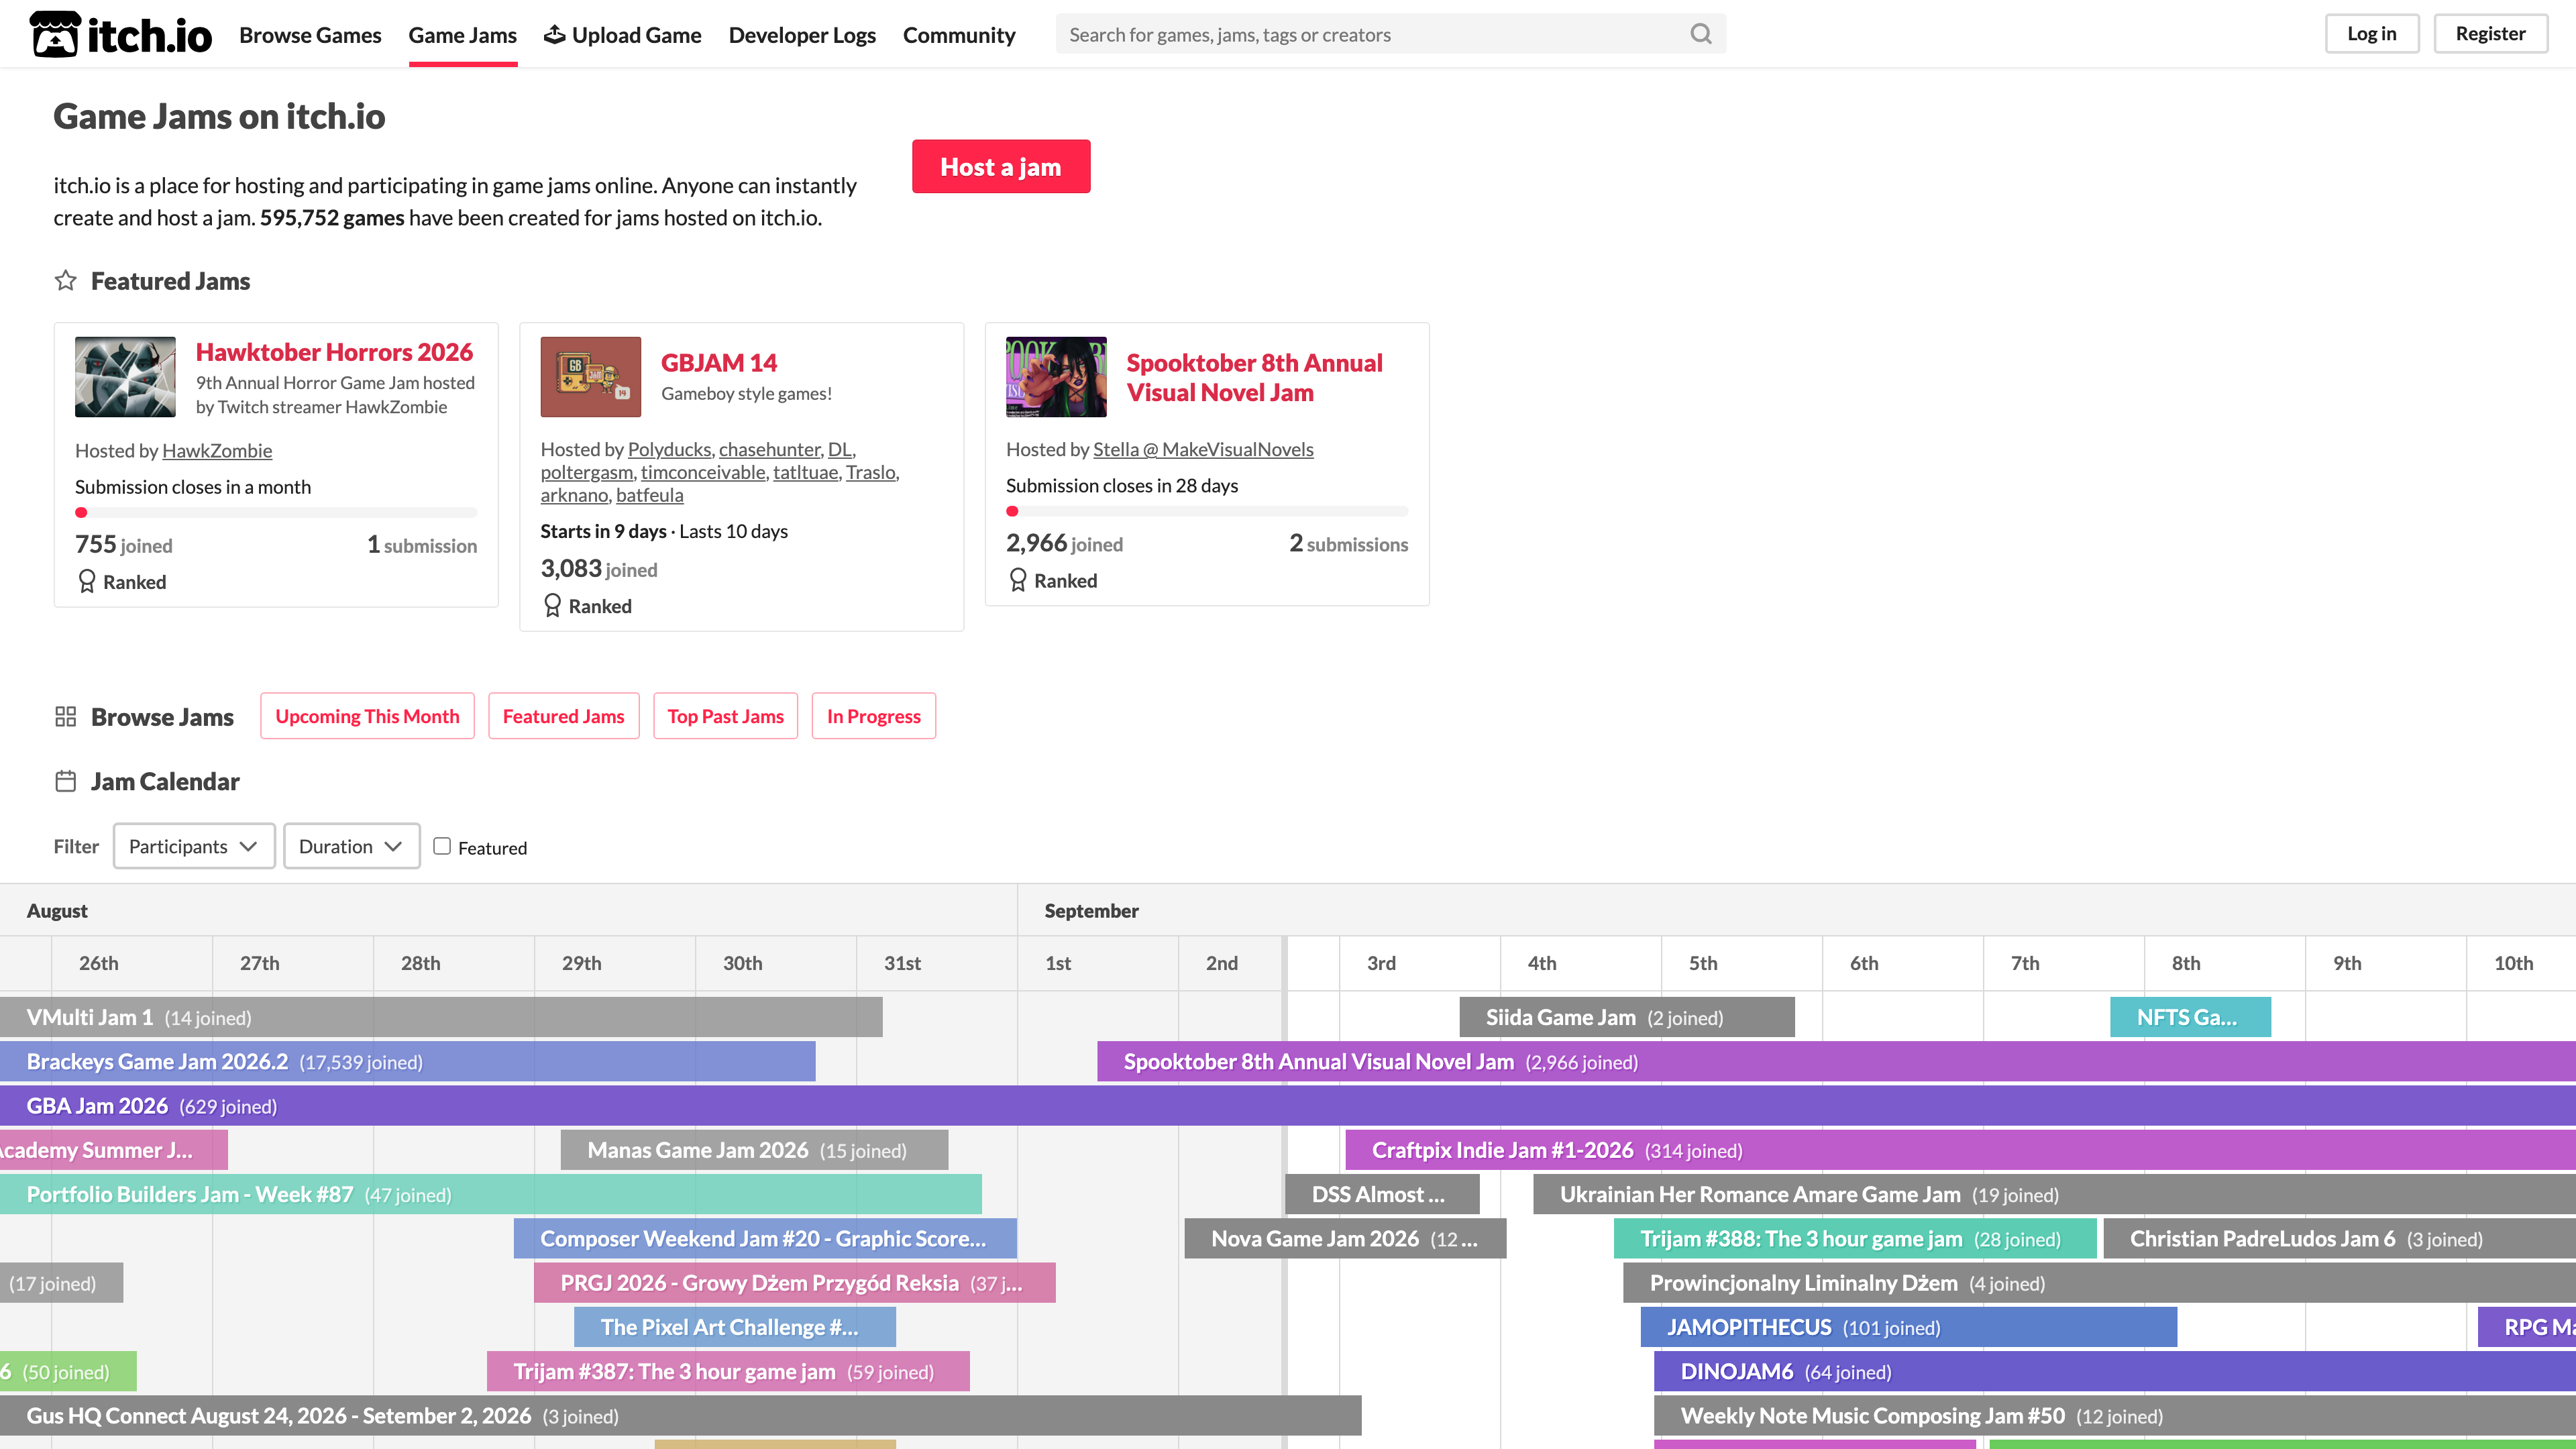
Task: Click the Ranked ribbon icon on GBJAM 14
Action: [x=552, y=606]
